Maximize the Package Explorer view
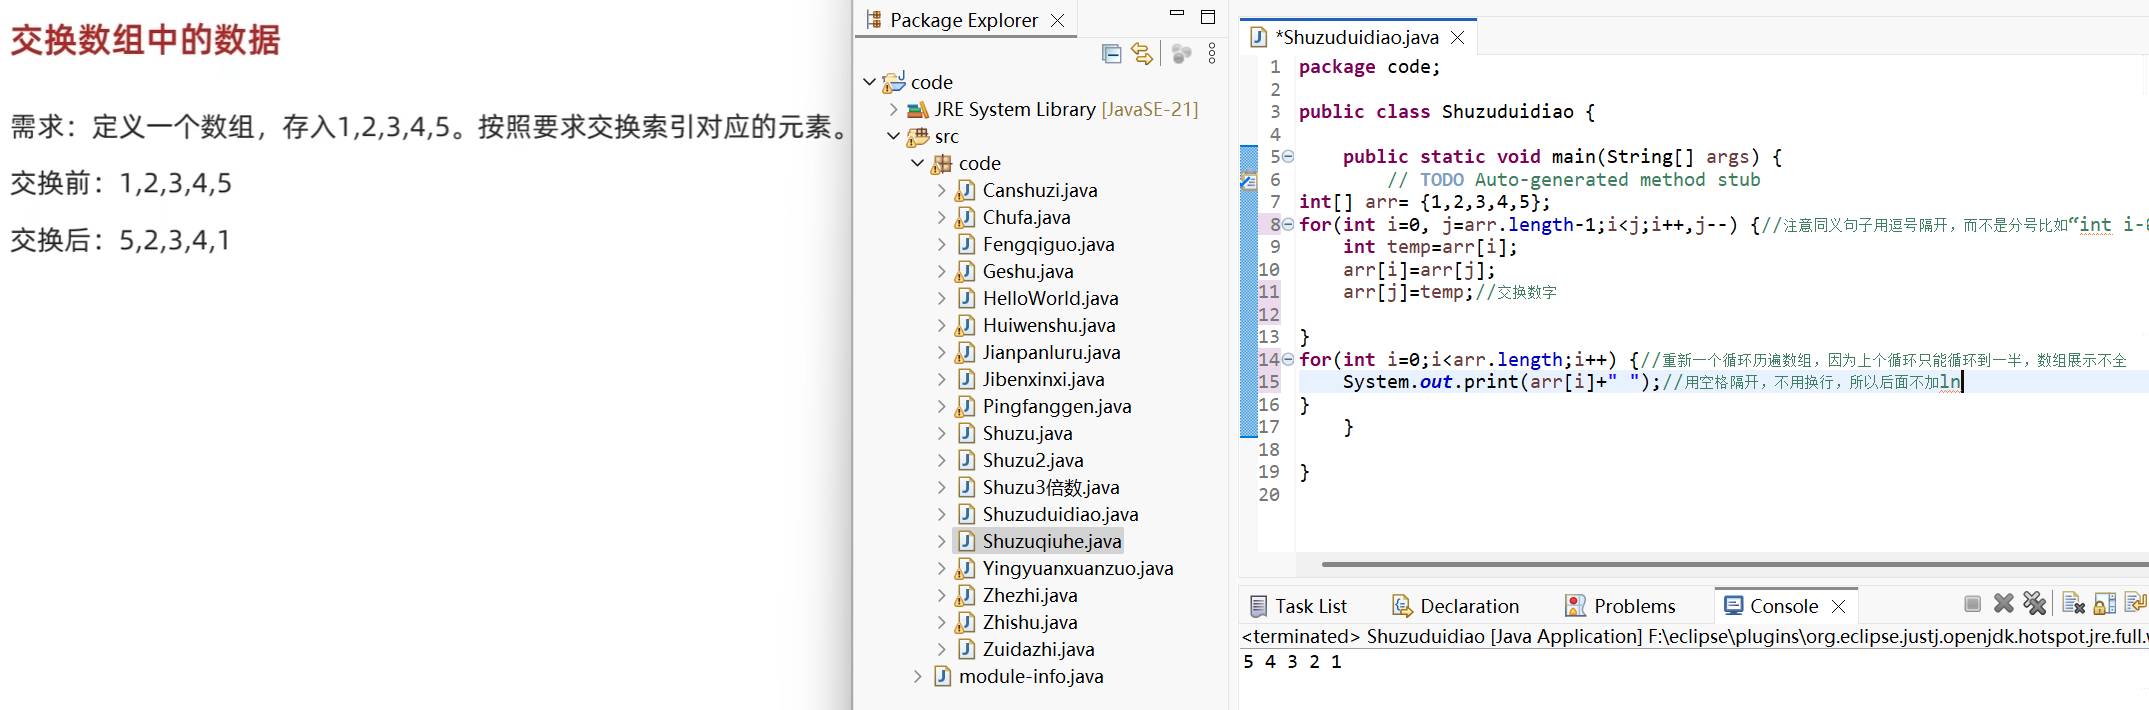Screen dimensions: 2149x710 (1208, 17)
